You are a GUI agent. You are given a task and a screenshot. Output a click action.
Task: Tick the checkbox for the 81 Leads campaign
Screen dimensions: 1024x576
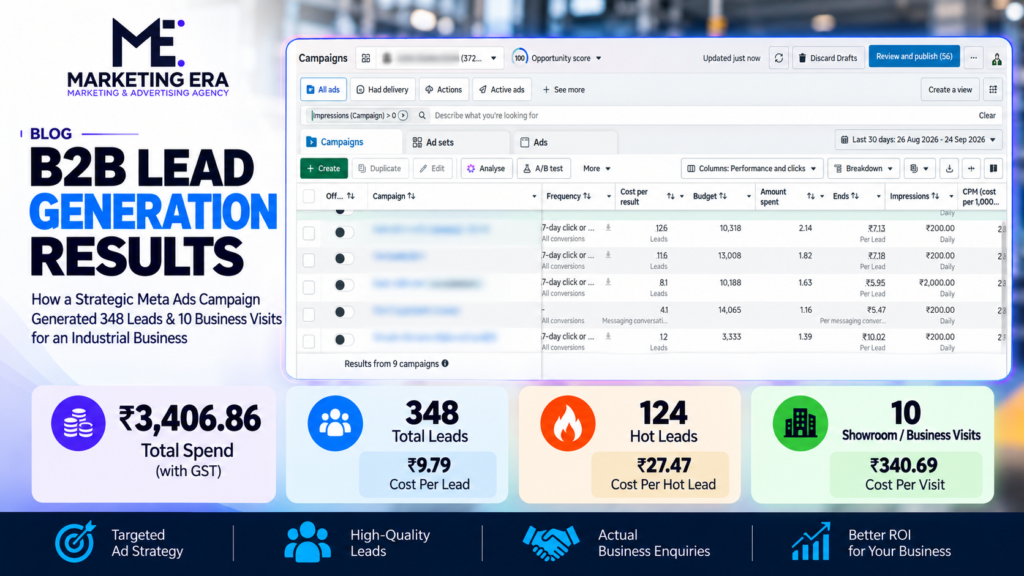click(x=309, y=287)
